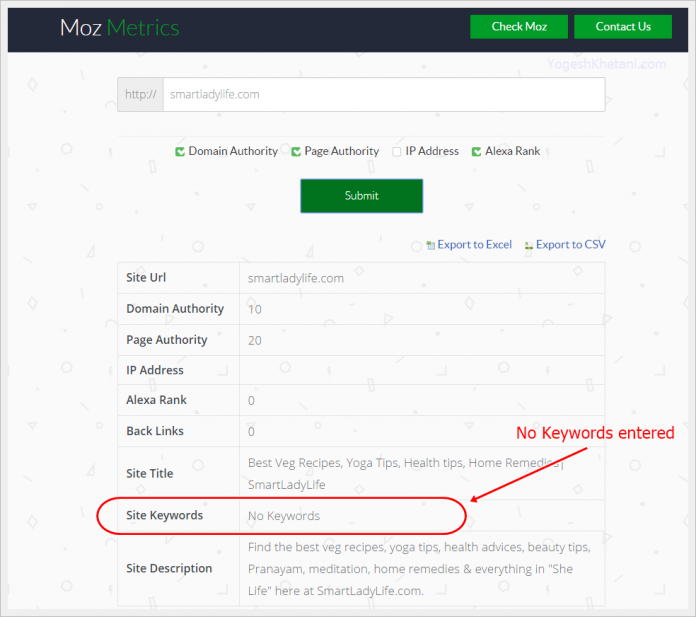This screenshot has width=696, height=617.
Task: Select the Page Authority value 20
Action: (x=255, y=340)
